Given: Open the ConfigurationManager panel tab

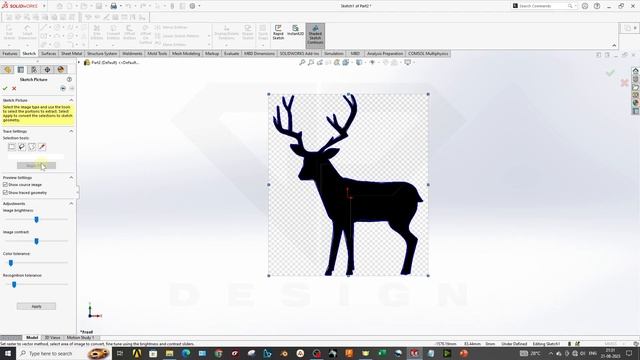Looking at the screenshot, I should coord(34,69).
